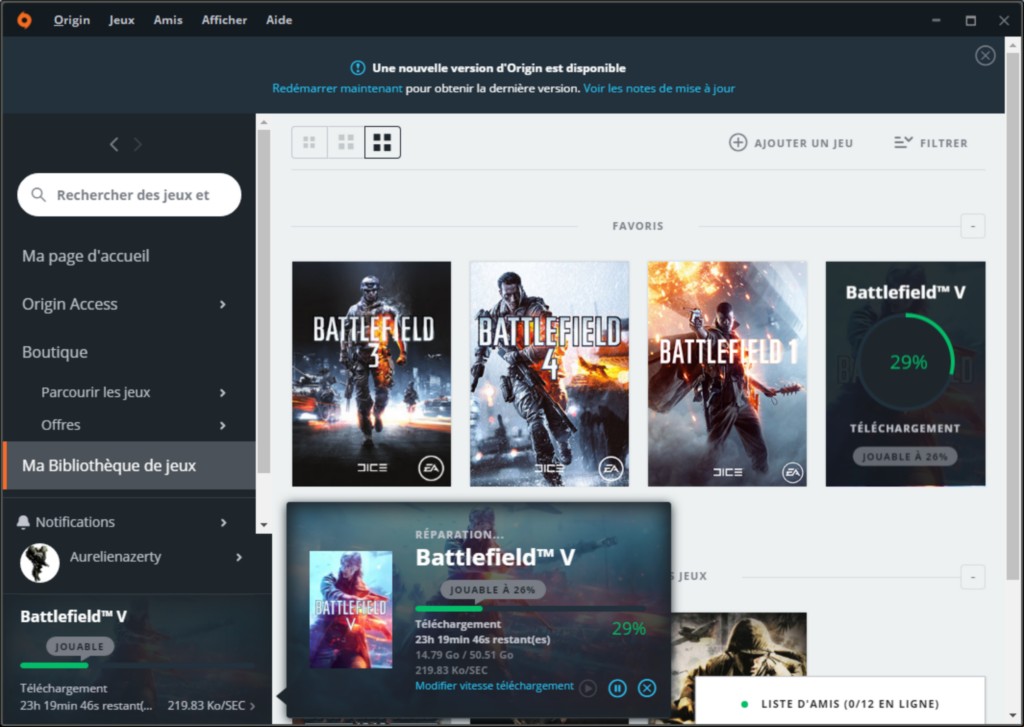Click Battlefield V cover art in download popup
Screen dimensions: 1024x727
(x=351, y=609)
